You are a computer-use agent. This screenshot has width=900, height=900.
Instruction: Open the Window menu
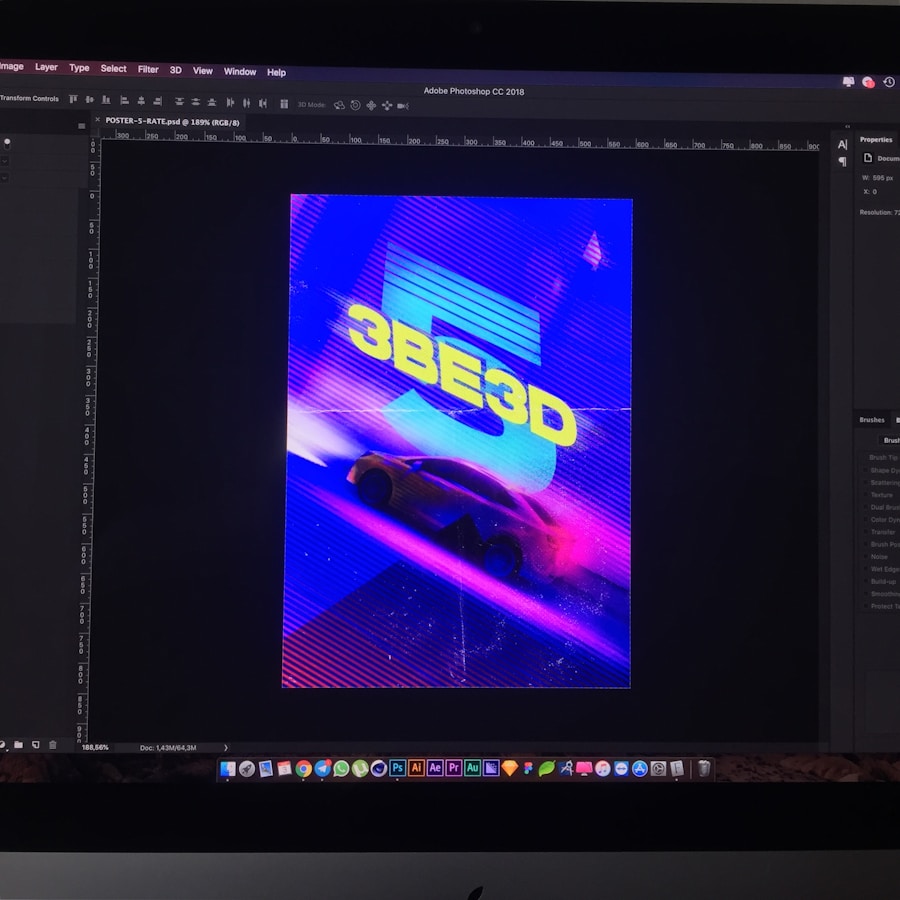[x=240, y=71]
